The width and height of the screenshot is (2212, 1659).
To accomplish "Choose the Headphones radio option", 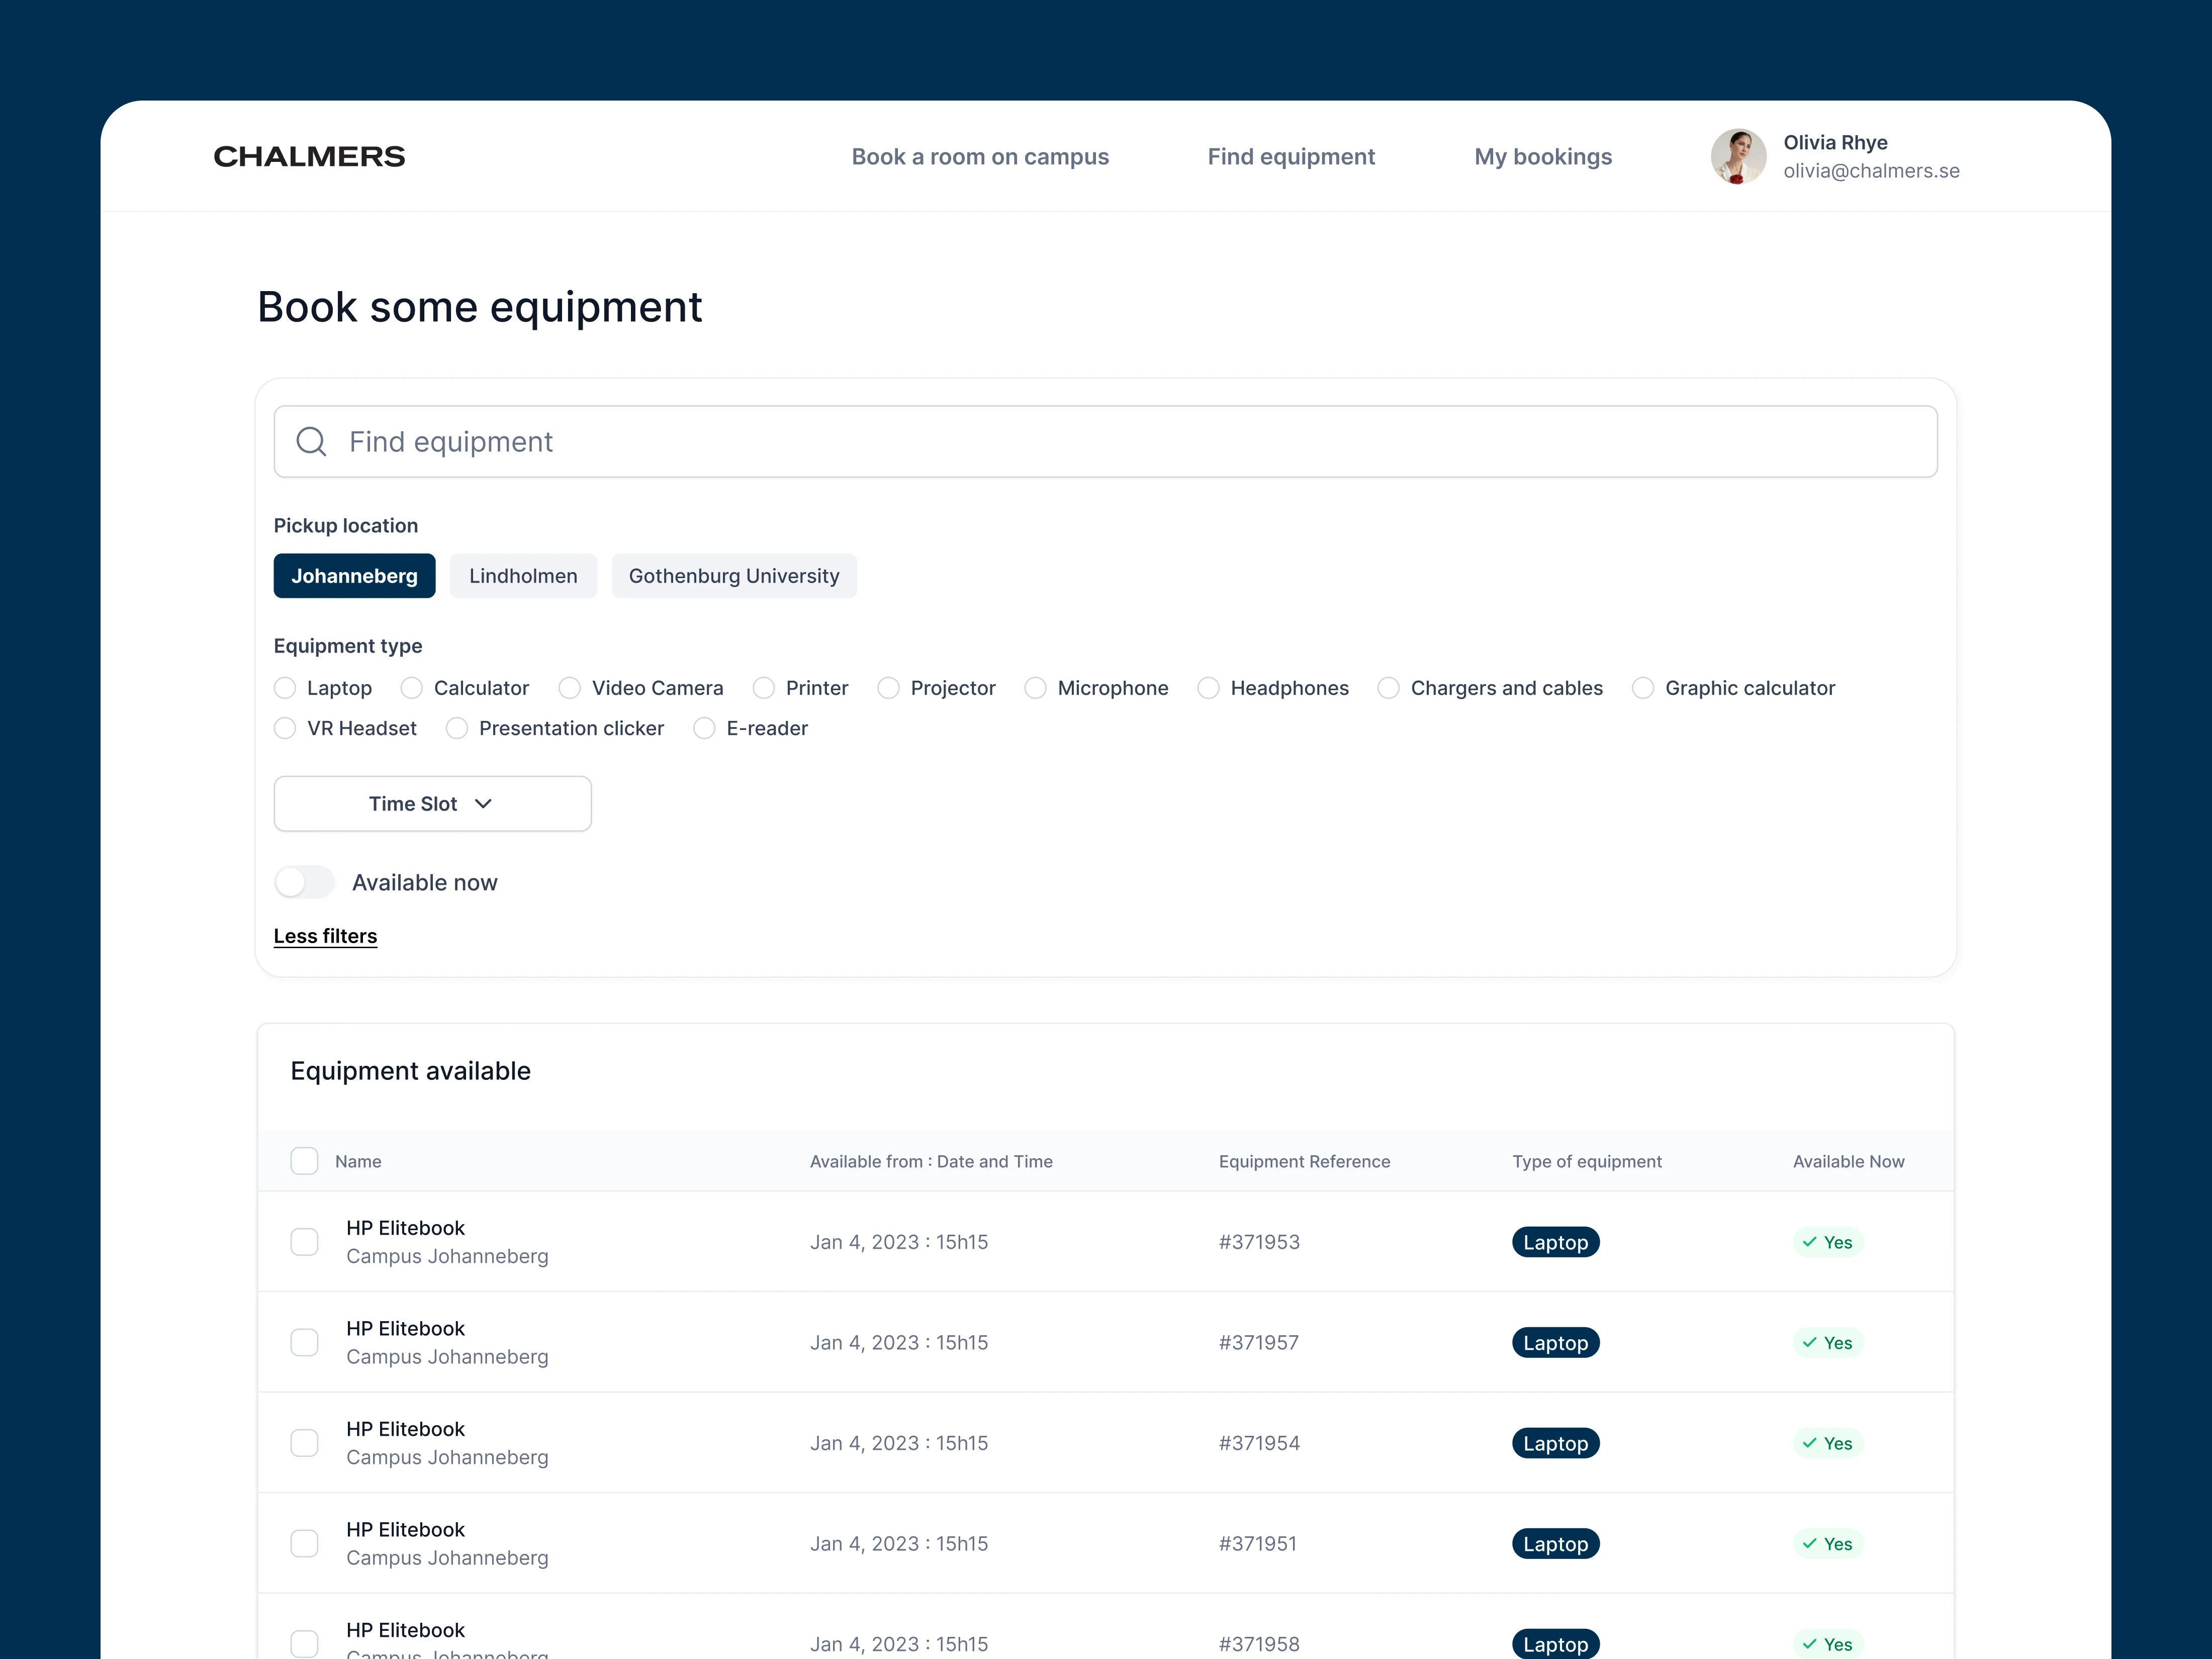I will 1208,688.
